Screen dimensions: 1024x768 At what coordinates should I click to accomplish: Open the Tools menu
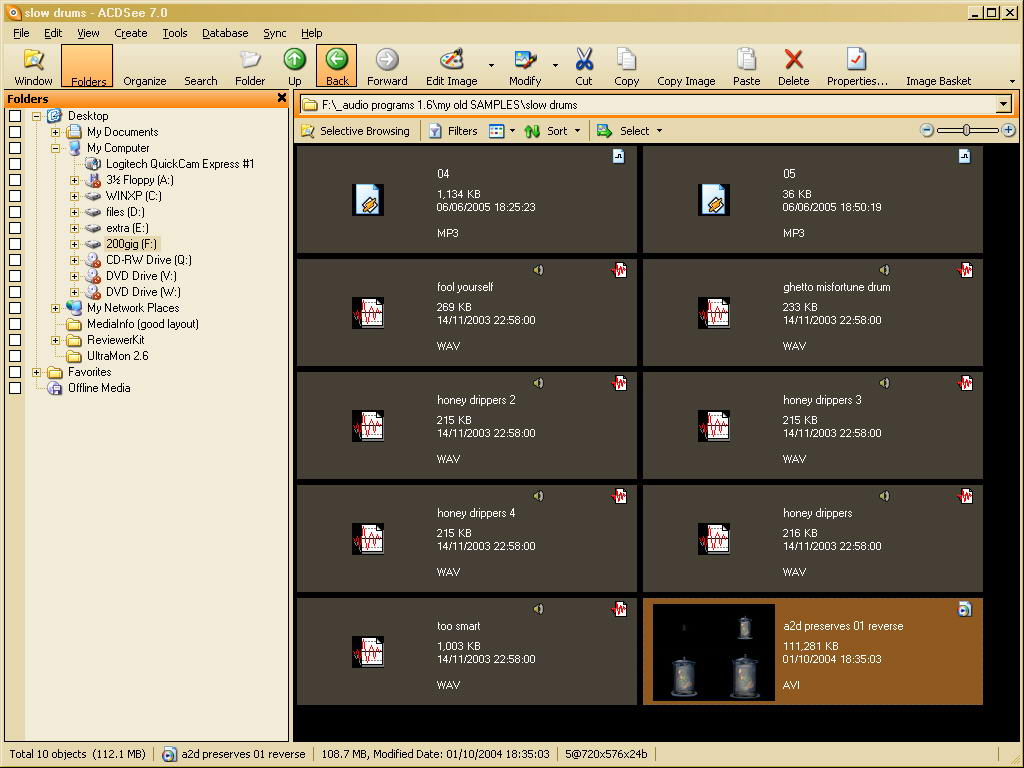175,33
